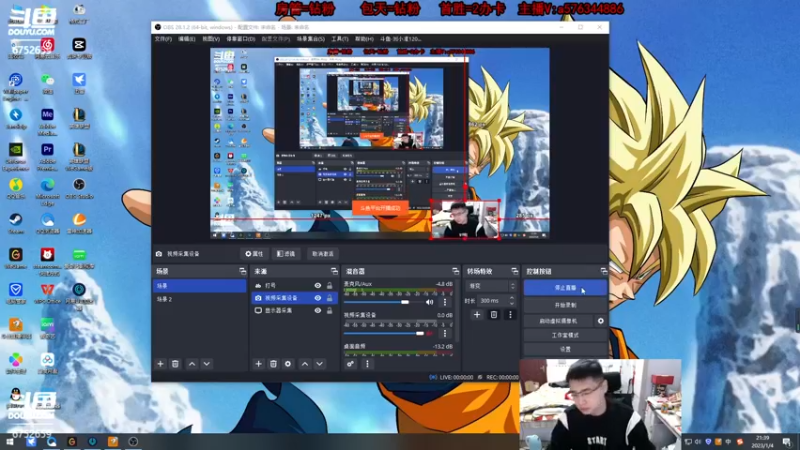Open virtual camera gear settings icon
Image resolution: width=800 pixels, height=450 pixels.
click(601, 321)
